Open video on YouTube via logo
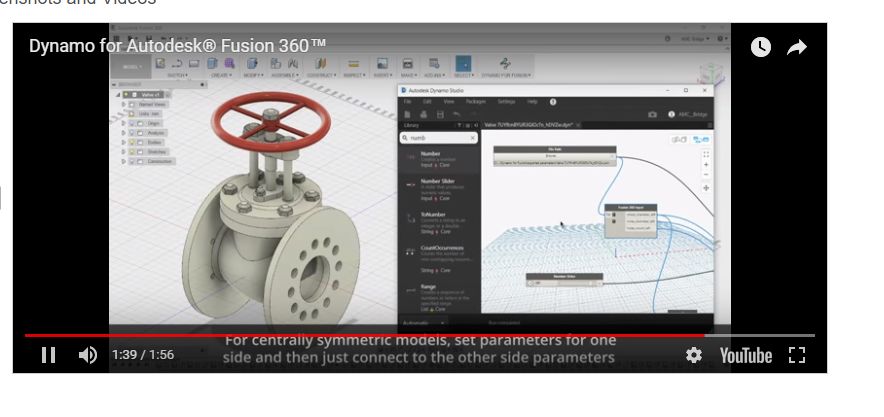Viewport: 884px width, 417px height. coord(745,356)
